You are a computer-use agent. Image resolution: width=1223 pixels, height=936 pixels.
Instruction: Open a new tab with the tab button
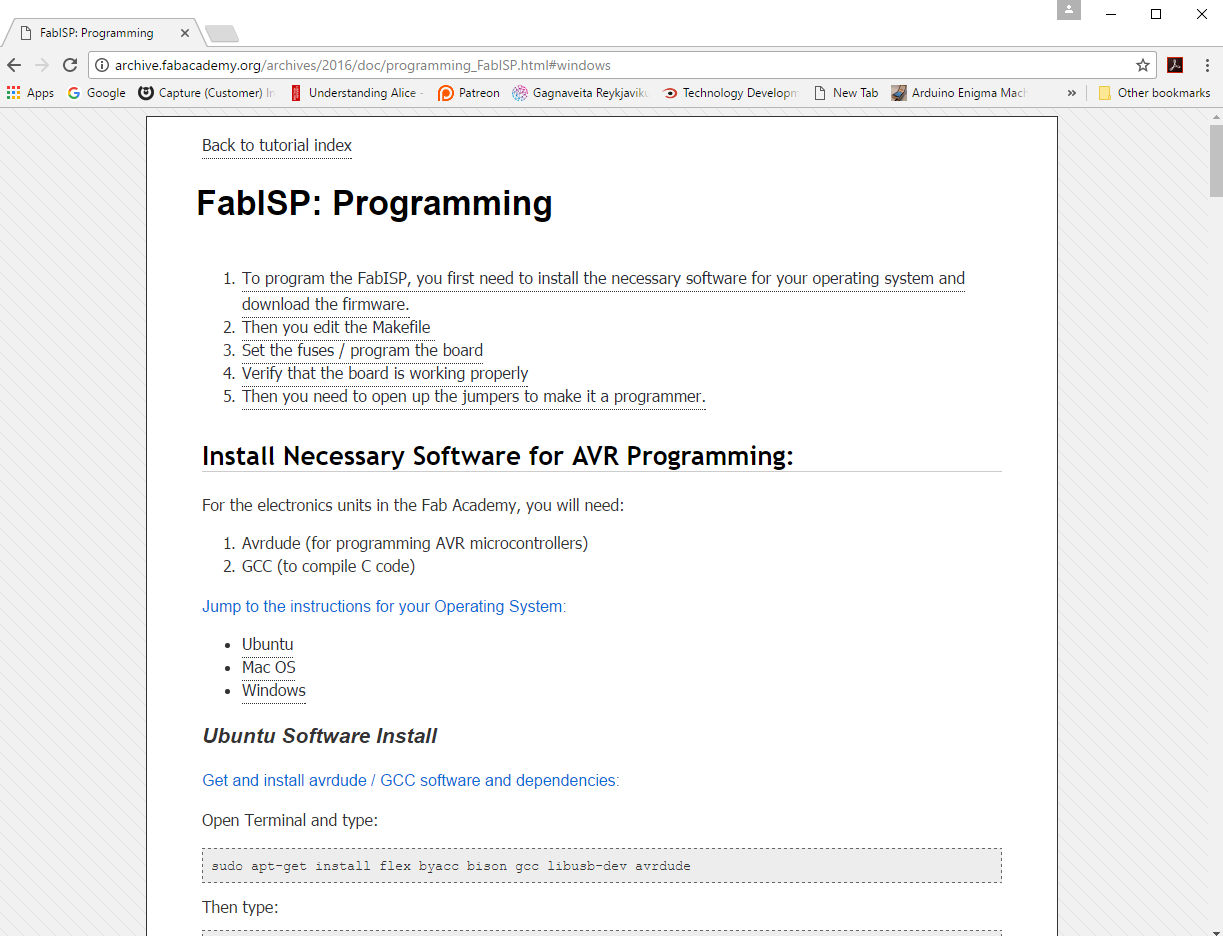[221, 34]
